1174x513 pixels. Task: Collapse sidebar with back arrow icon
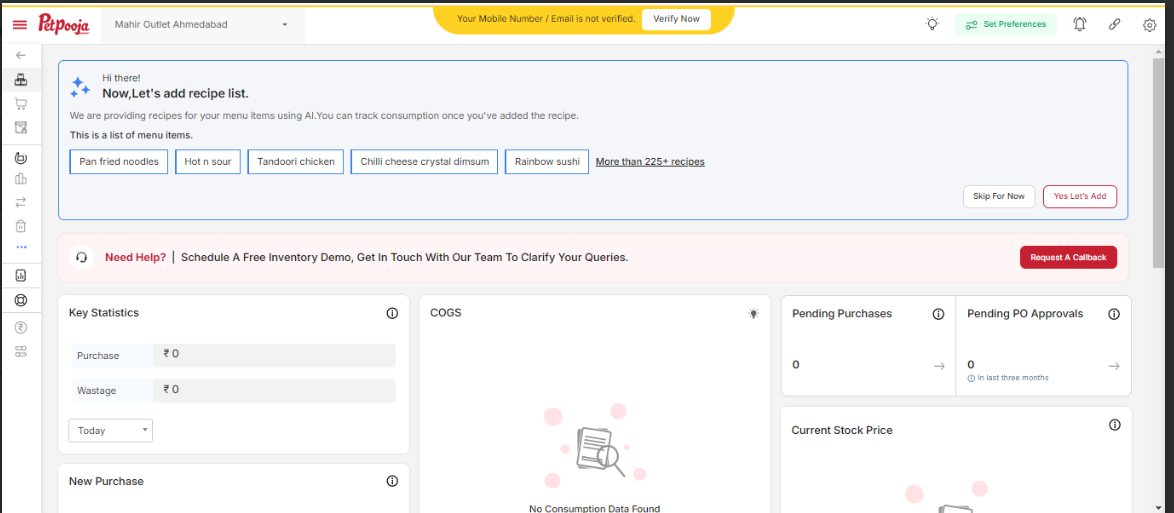(20, 55)
